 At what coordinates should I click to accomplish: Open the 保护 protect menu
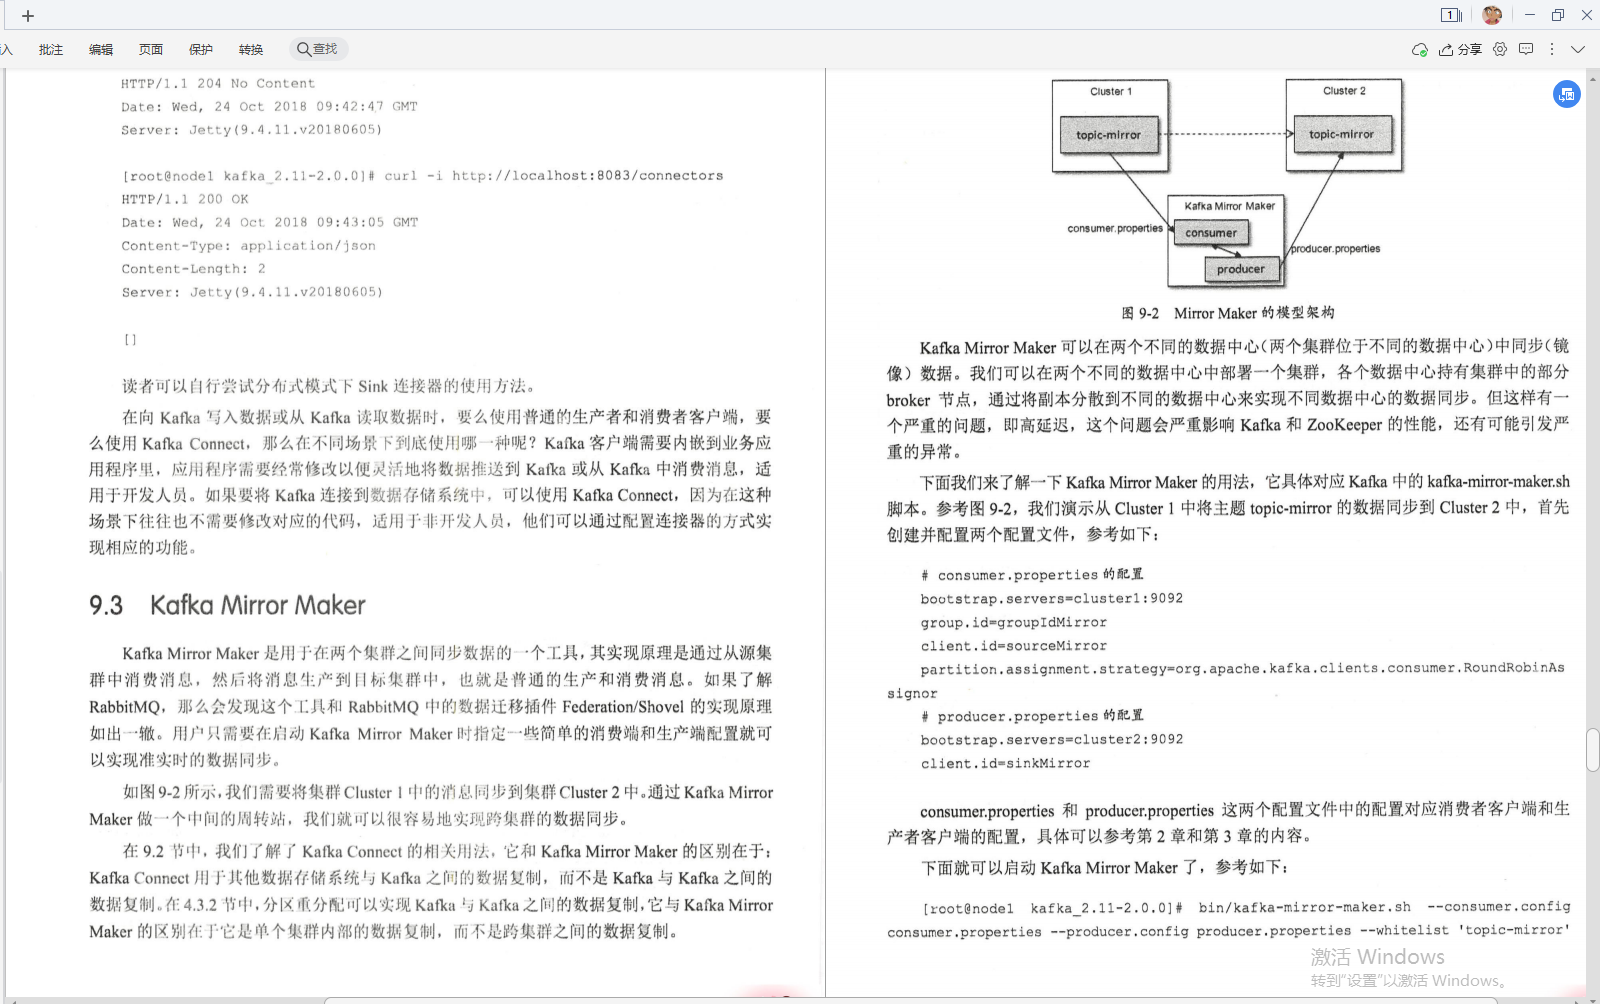click(x=201, y=49)
